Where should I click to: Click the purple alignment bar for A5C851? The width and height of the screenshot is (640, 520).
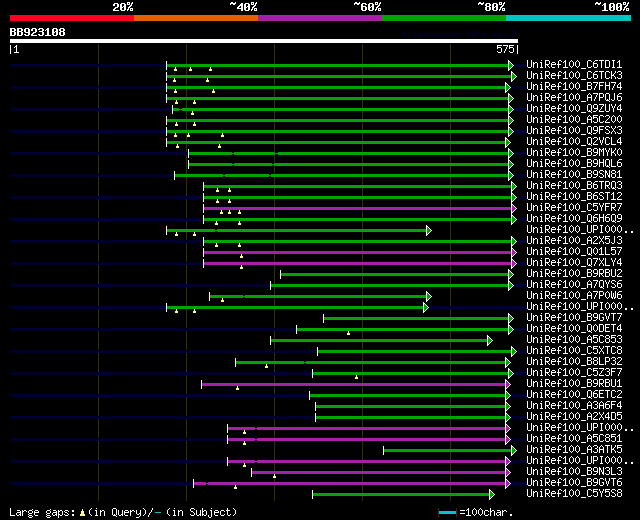367,440
